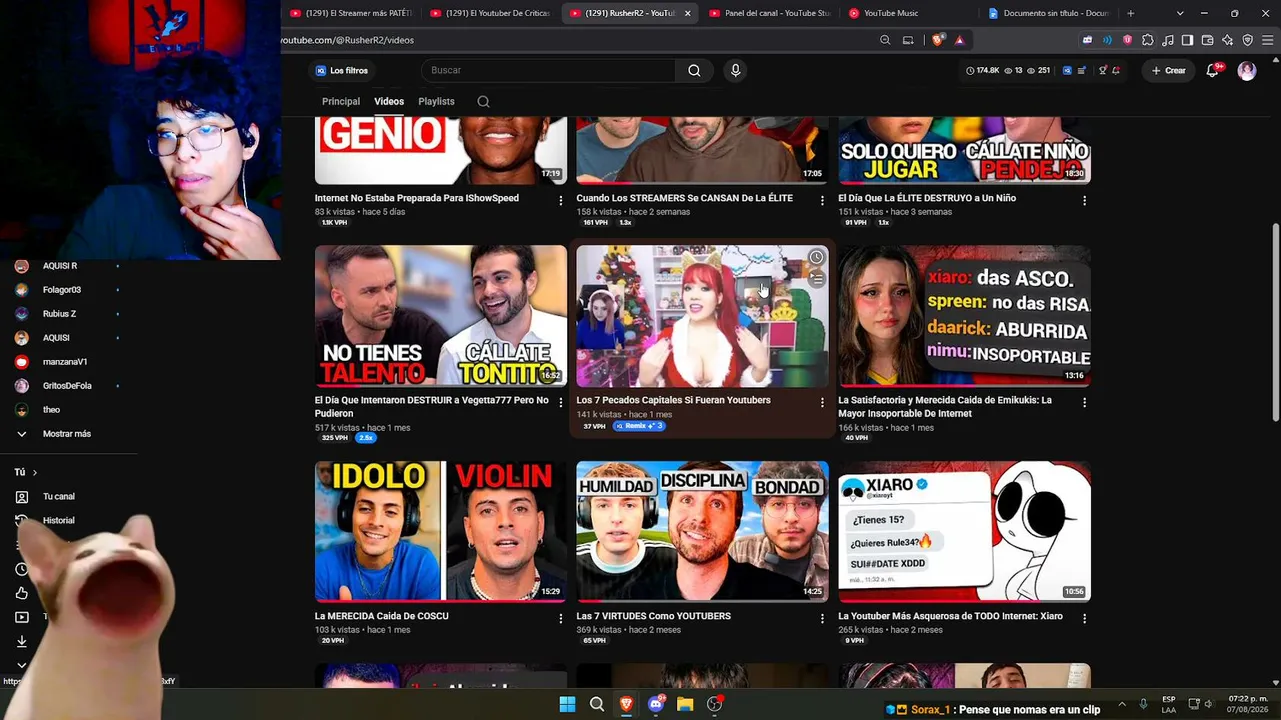The height and width of the screenshot is (720, 1281).
Task: Switch to the Playlists channel tab
Action: point(436,102)
